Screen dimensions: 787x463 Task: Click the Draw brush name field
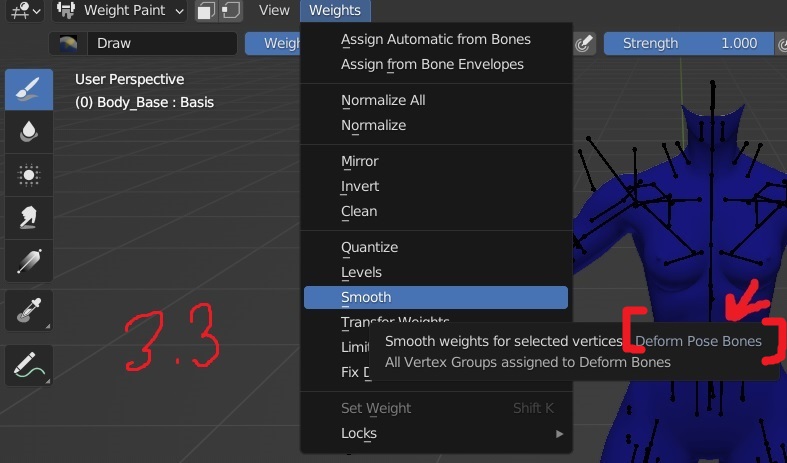coord(162,43)
